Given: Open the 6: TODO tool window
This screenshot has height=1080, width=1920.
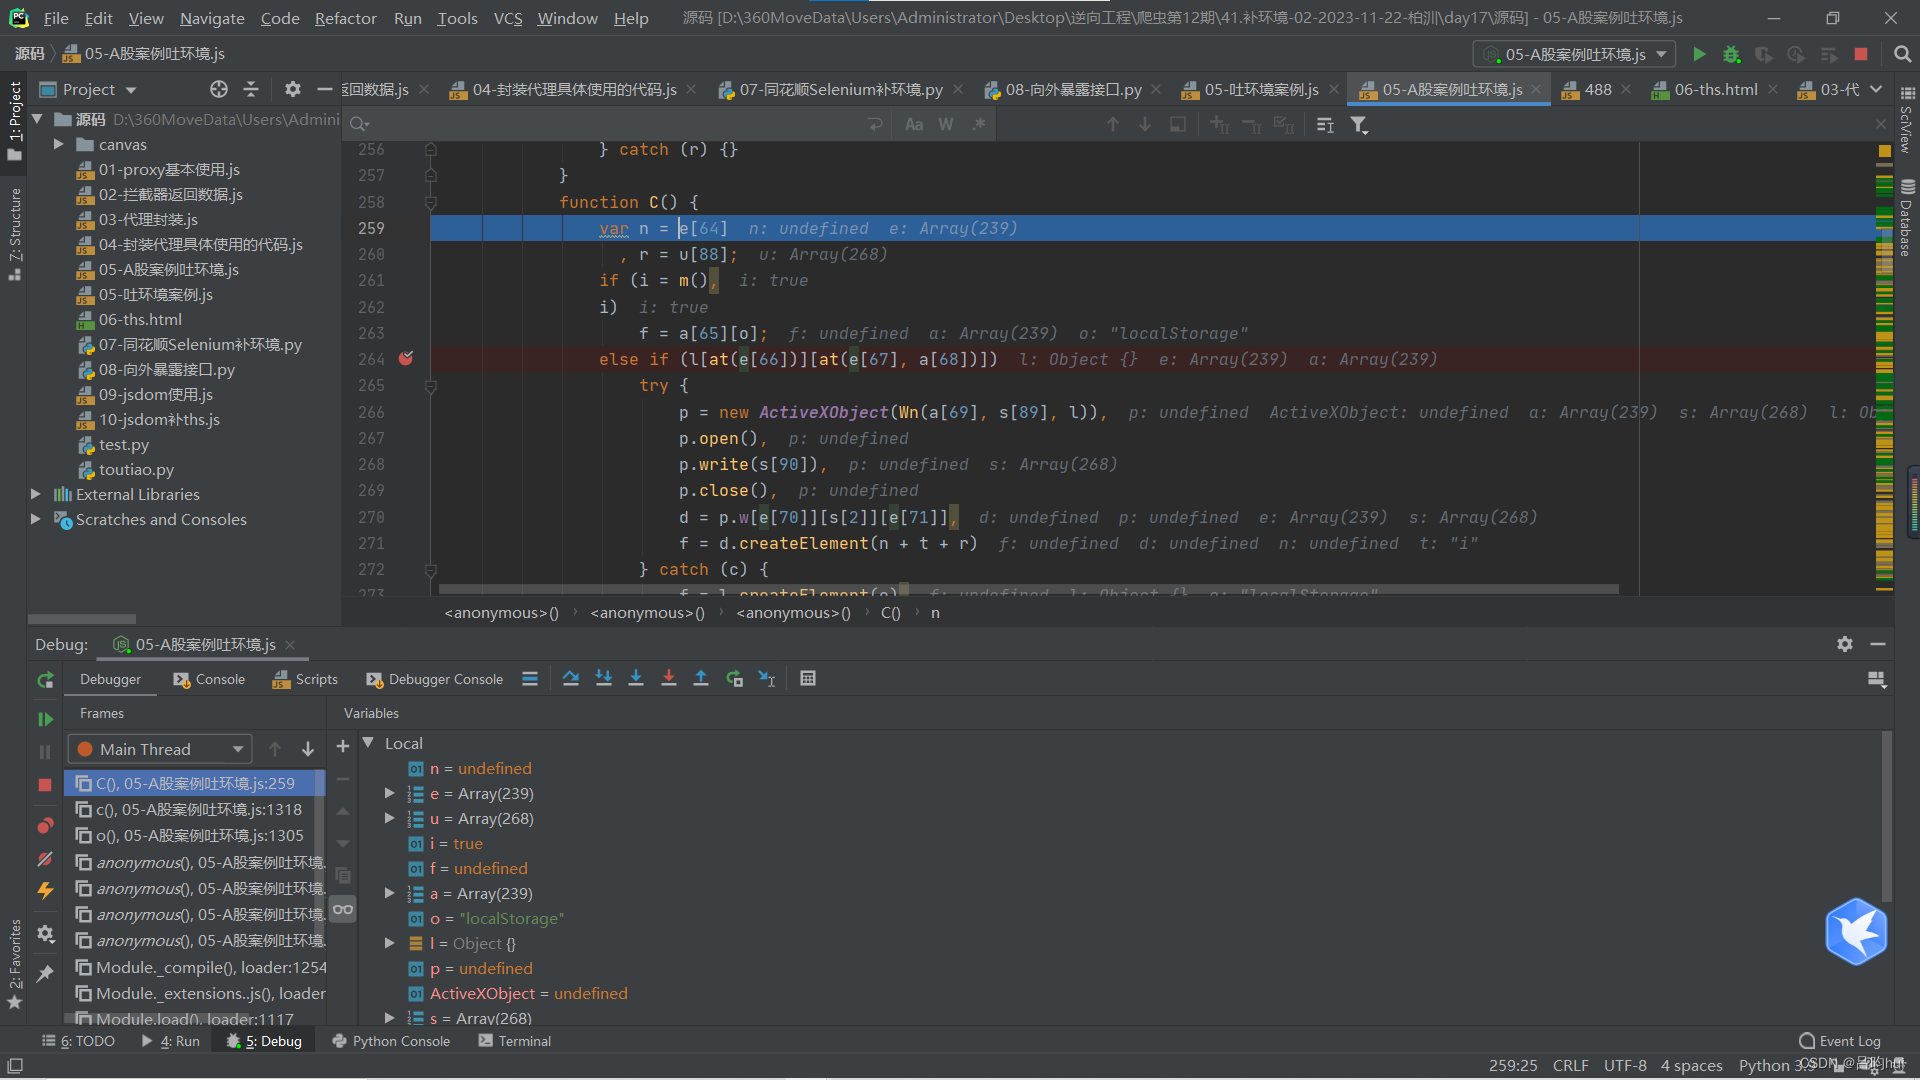Looking at the screenshot, I should pyautogui.click(x=78, y=1041).
